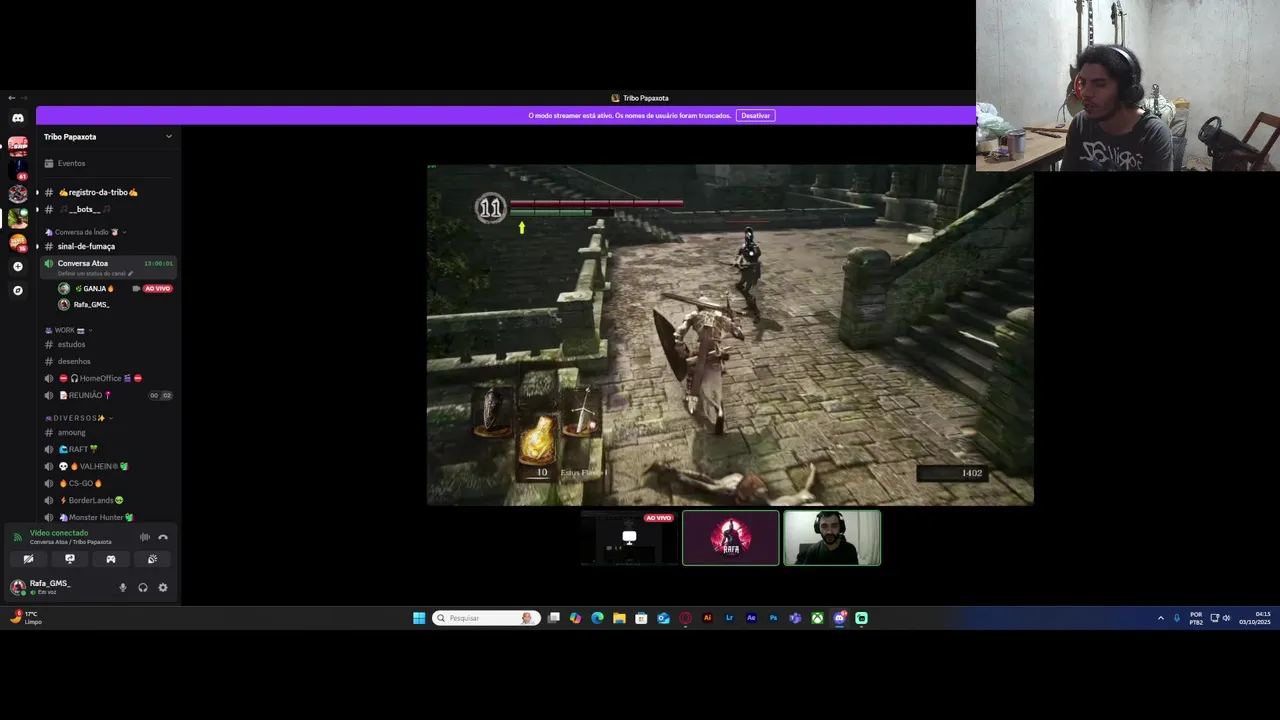The image size is (1280, 720).
Task: Select the RAFA avatar participant tile
Action: 731,538
